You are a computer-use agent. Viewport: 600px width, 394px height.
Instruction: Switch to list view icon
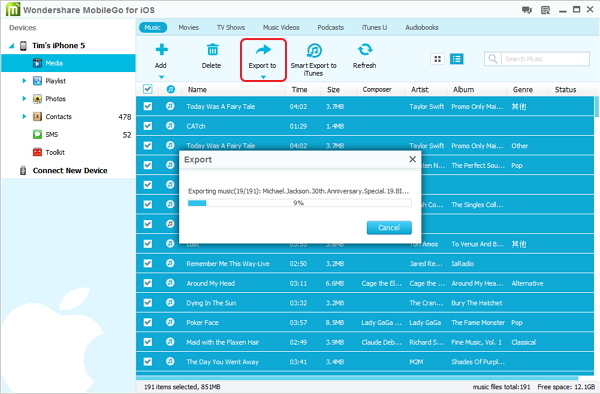(457, 59)
